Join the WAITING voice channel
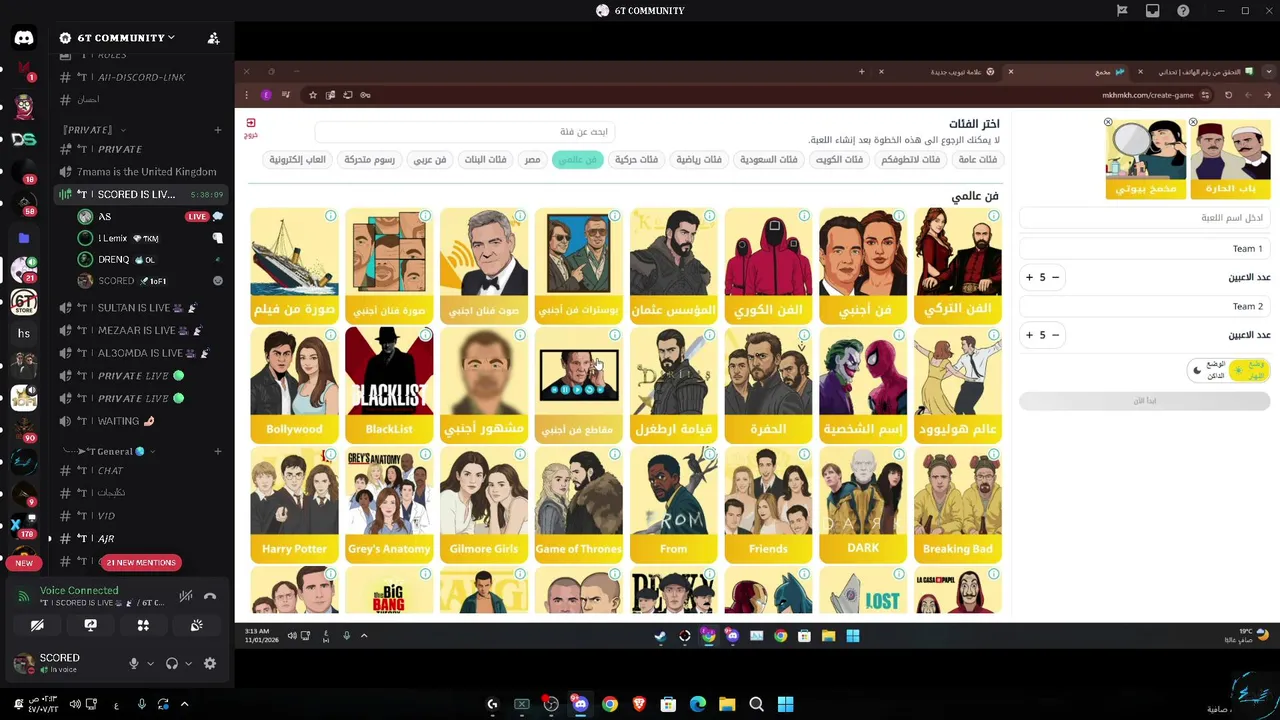 tap(140, 421)
